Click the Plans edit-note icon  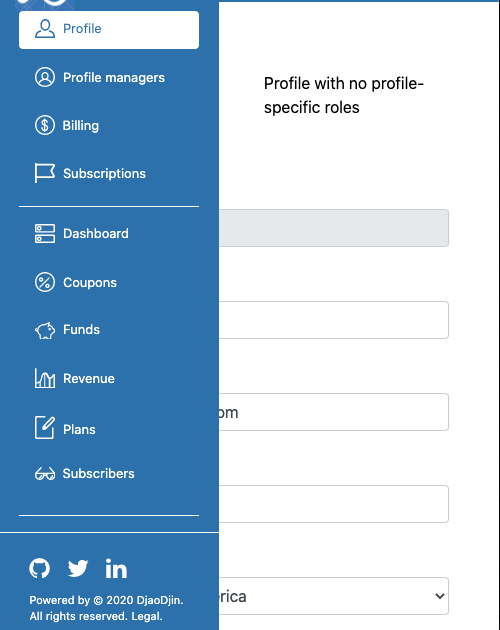45,428
